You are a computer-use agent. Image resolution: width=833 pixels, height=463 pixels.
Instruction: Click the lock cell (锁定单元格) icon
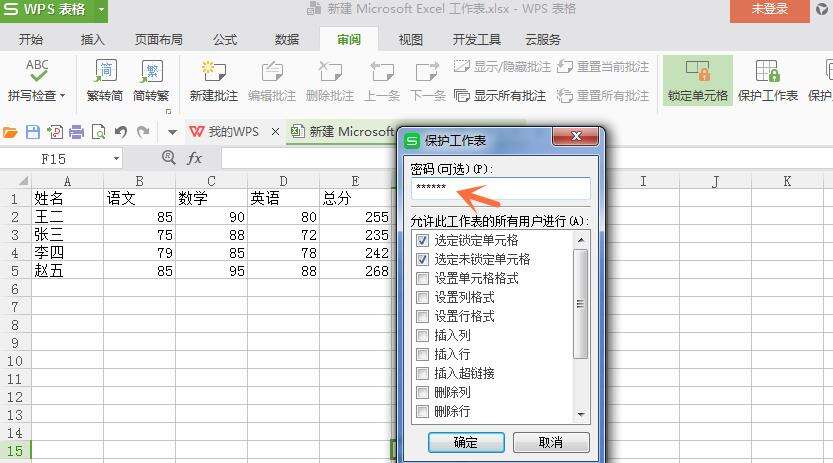coord(698,70)
